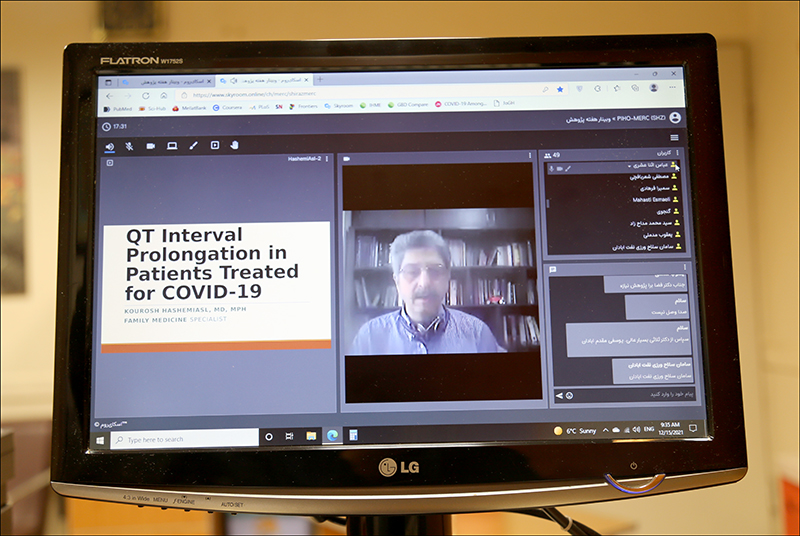Open the hamburger menu at top right
Image resolution: width=800 pixels, height=536 pixels.
(674, 137)
